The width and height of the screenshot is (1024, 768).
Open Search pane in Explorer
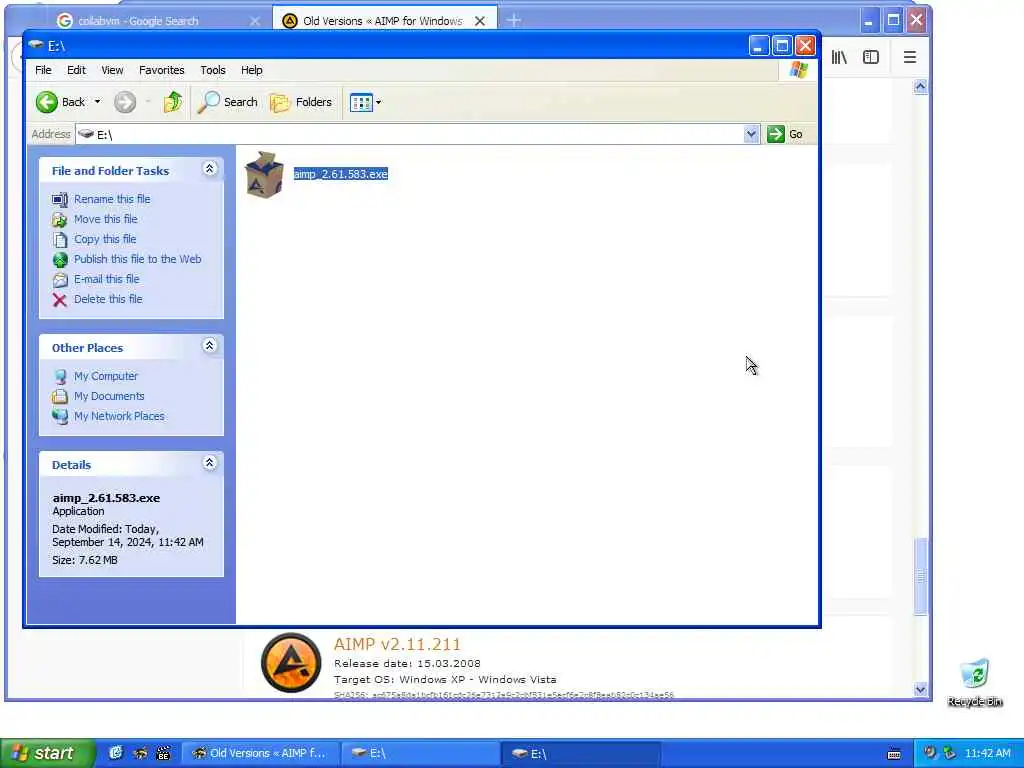coord(227,102)
